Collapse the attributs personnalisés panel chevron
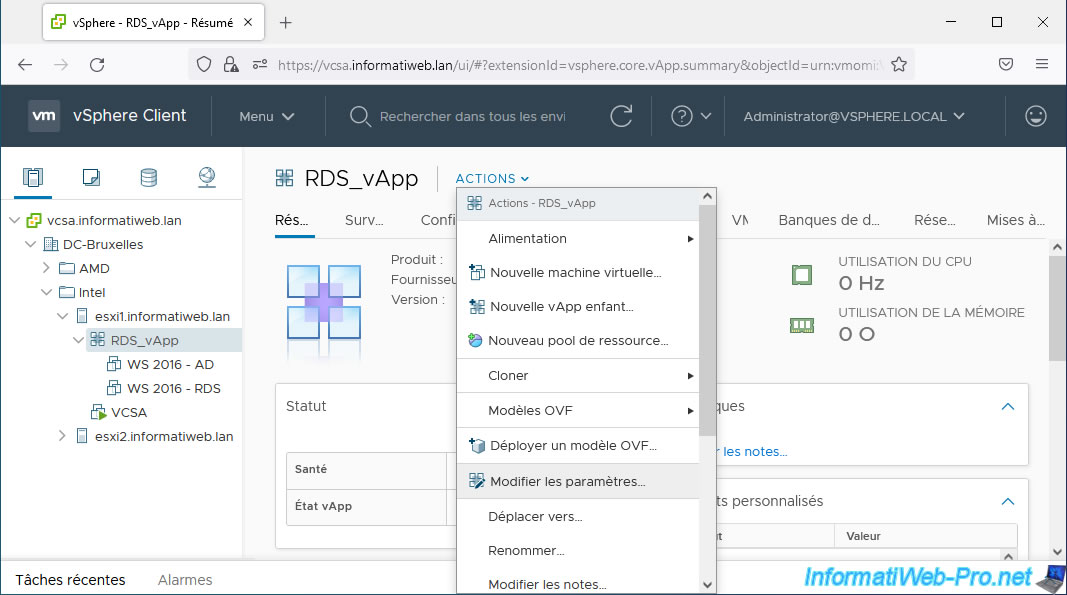 [x=1008, y=502]
